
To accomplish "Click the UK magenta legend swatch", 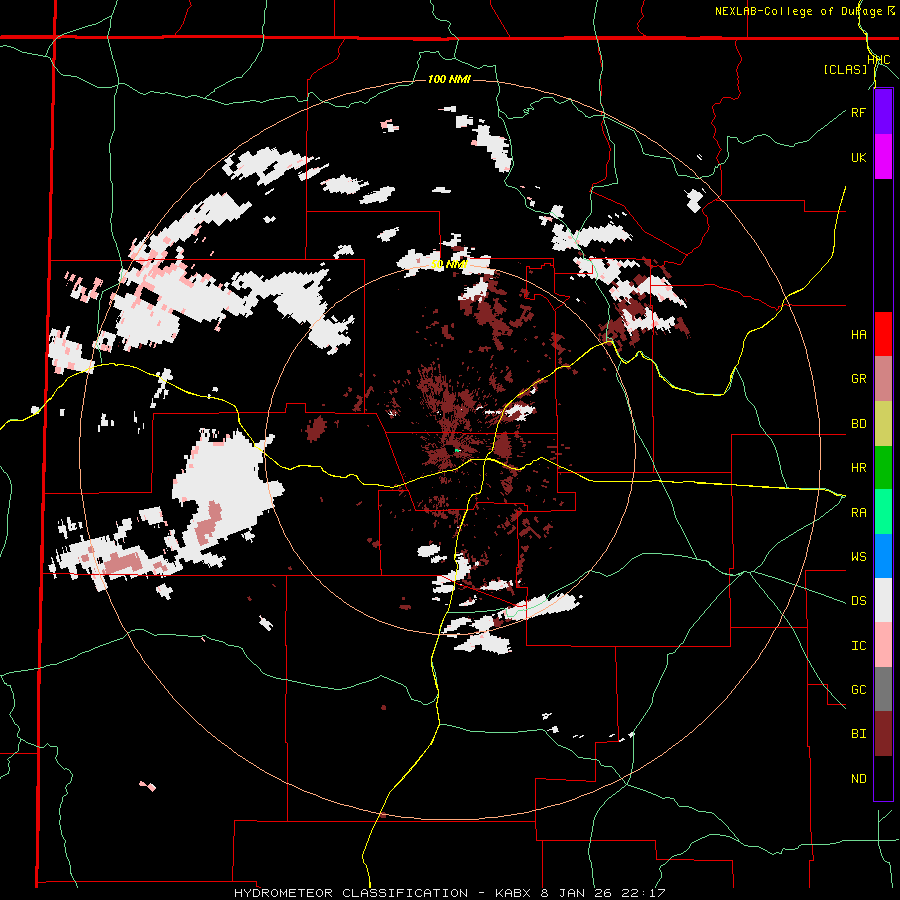I will pos(883,157).
